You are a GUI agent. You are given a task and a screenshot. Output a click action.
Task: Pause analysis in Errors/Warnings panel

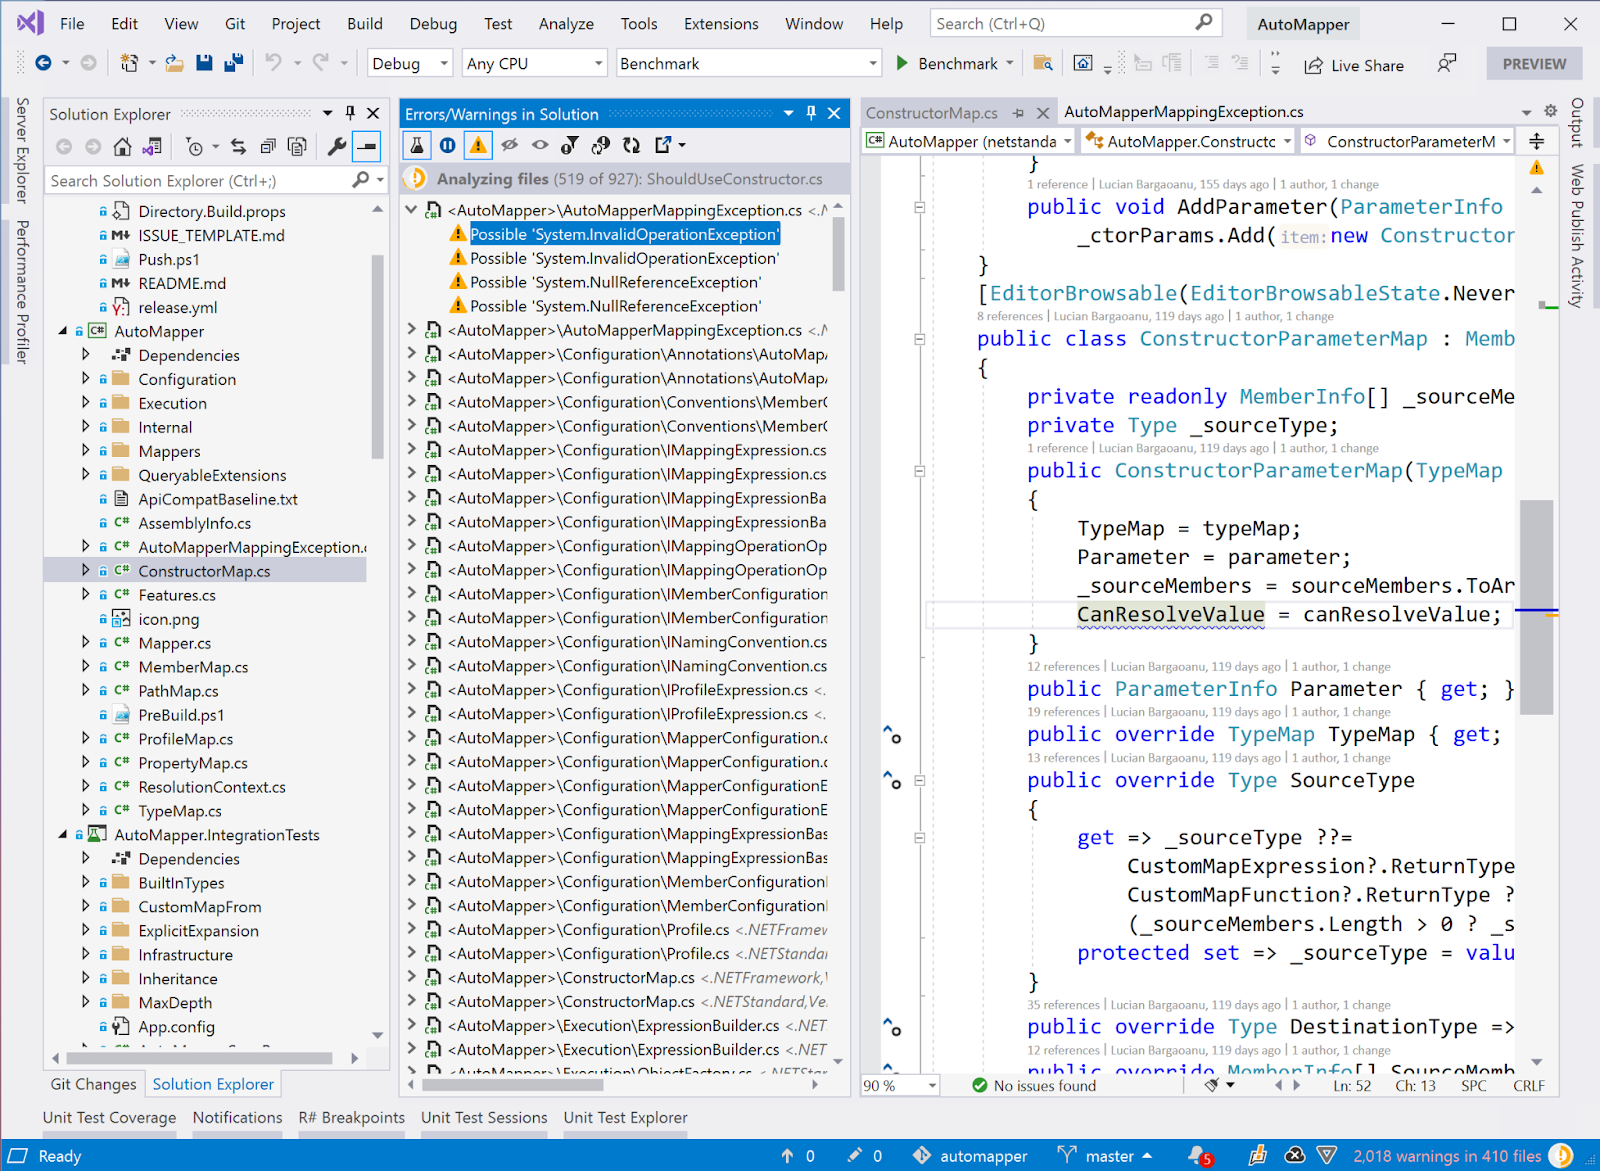(448, 145)
